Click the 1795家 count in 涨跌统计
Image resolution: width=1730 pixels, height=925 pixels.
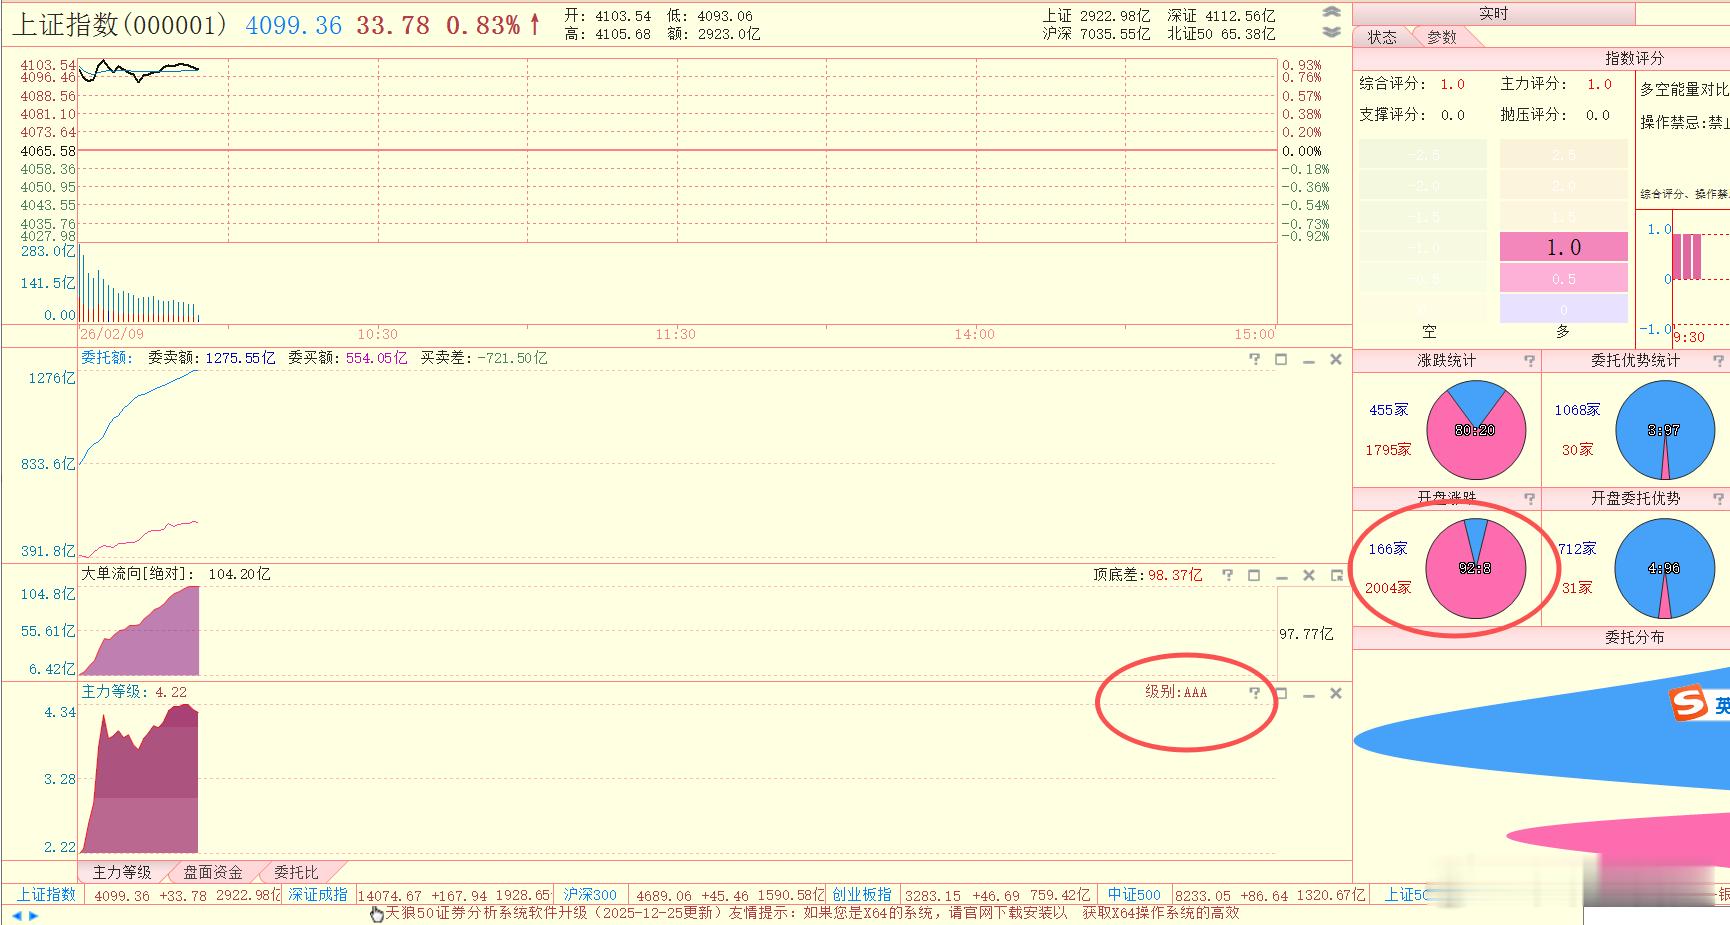1388,450
